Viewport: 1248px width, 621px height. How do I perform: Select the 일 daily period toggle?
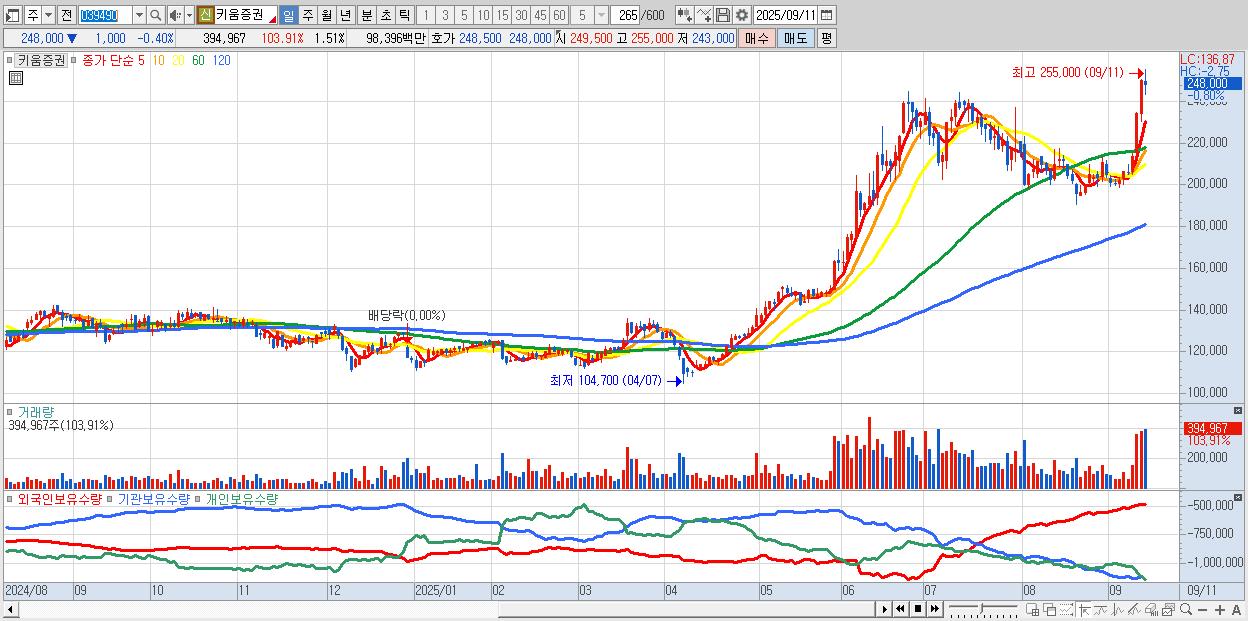click(x=288, y=15)
